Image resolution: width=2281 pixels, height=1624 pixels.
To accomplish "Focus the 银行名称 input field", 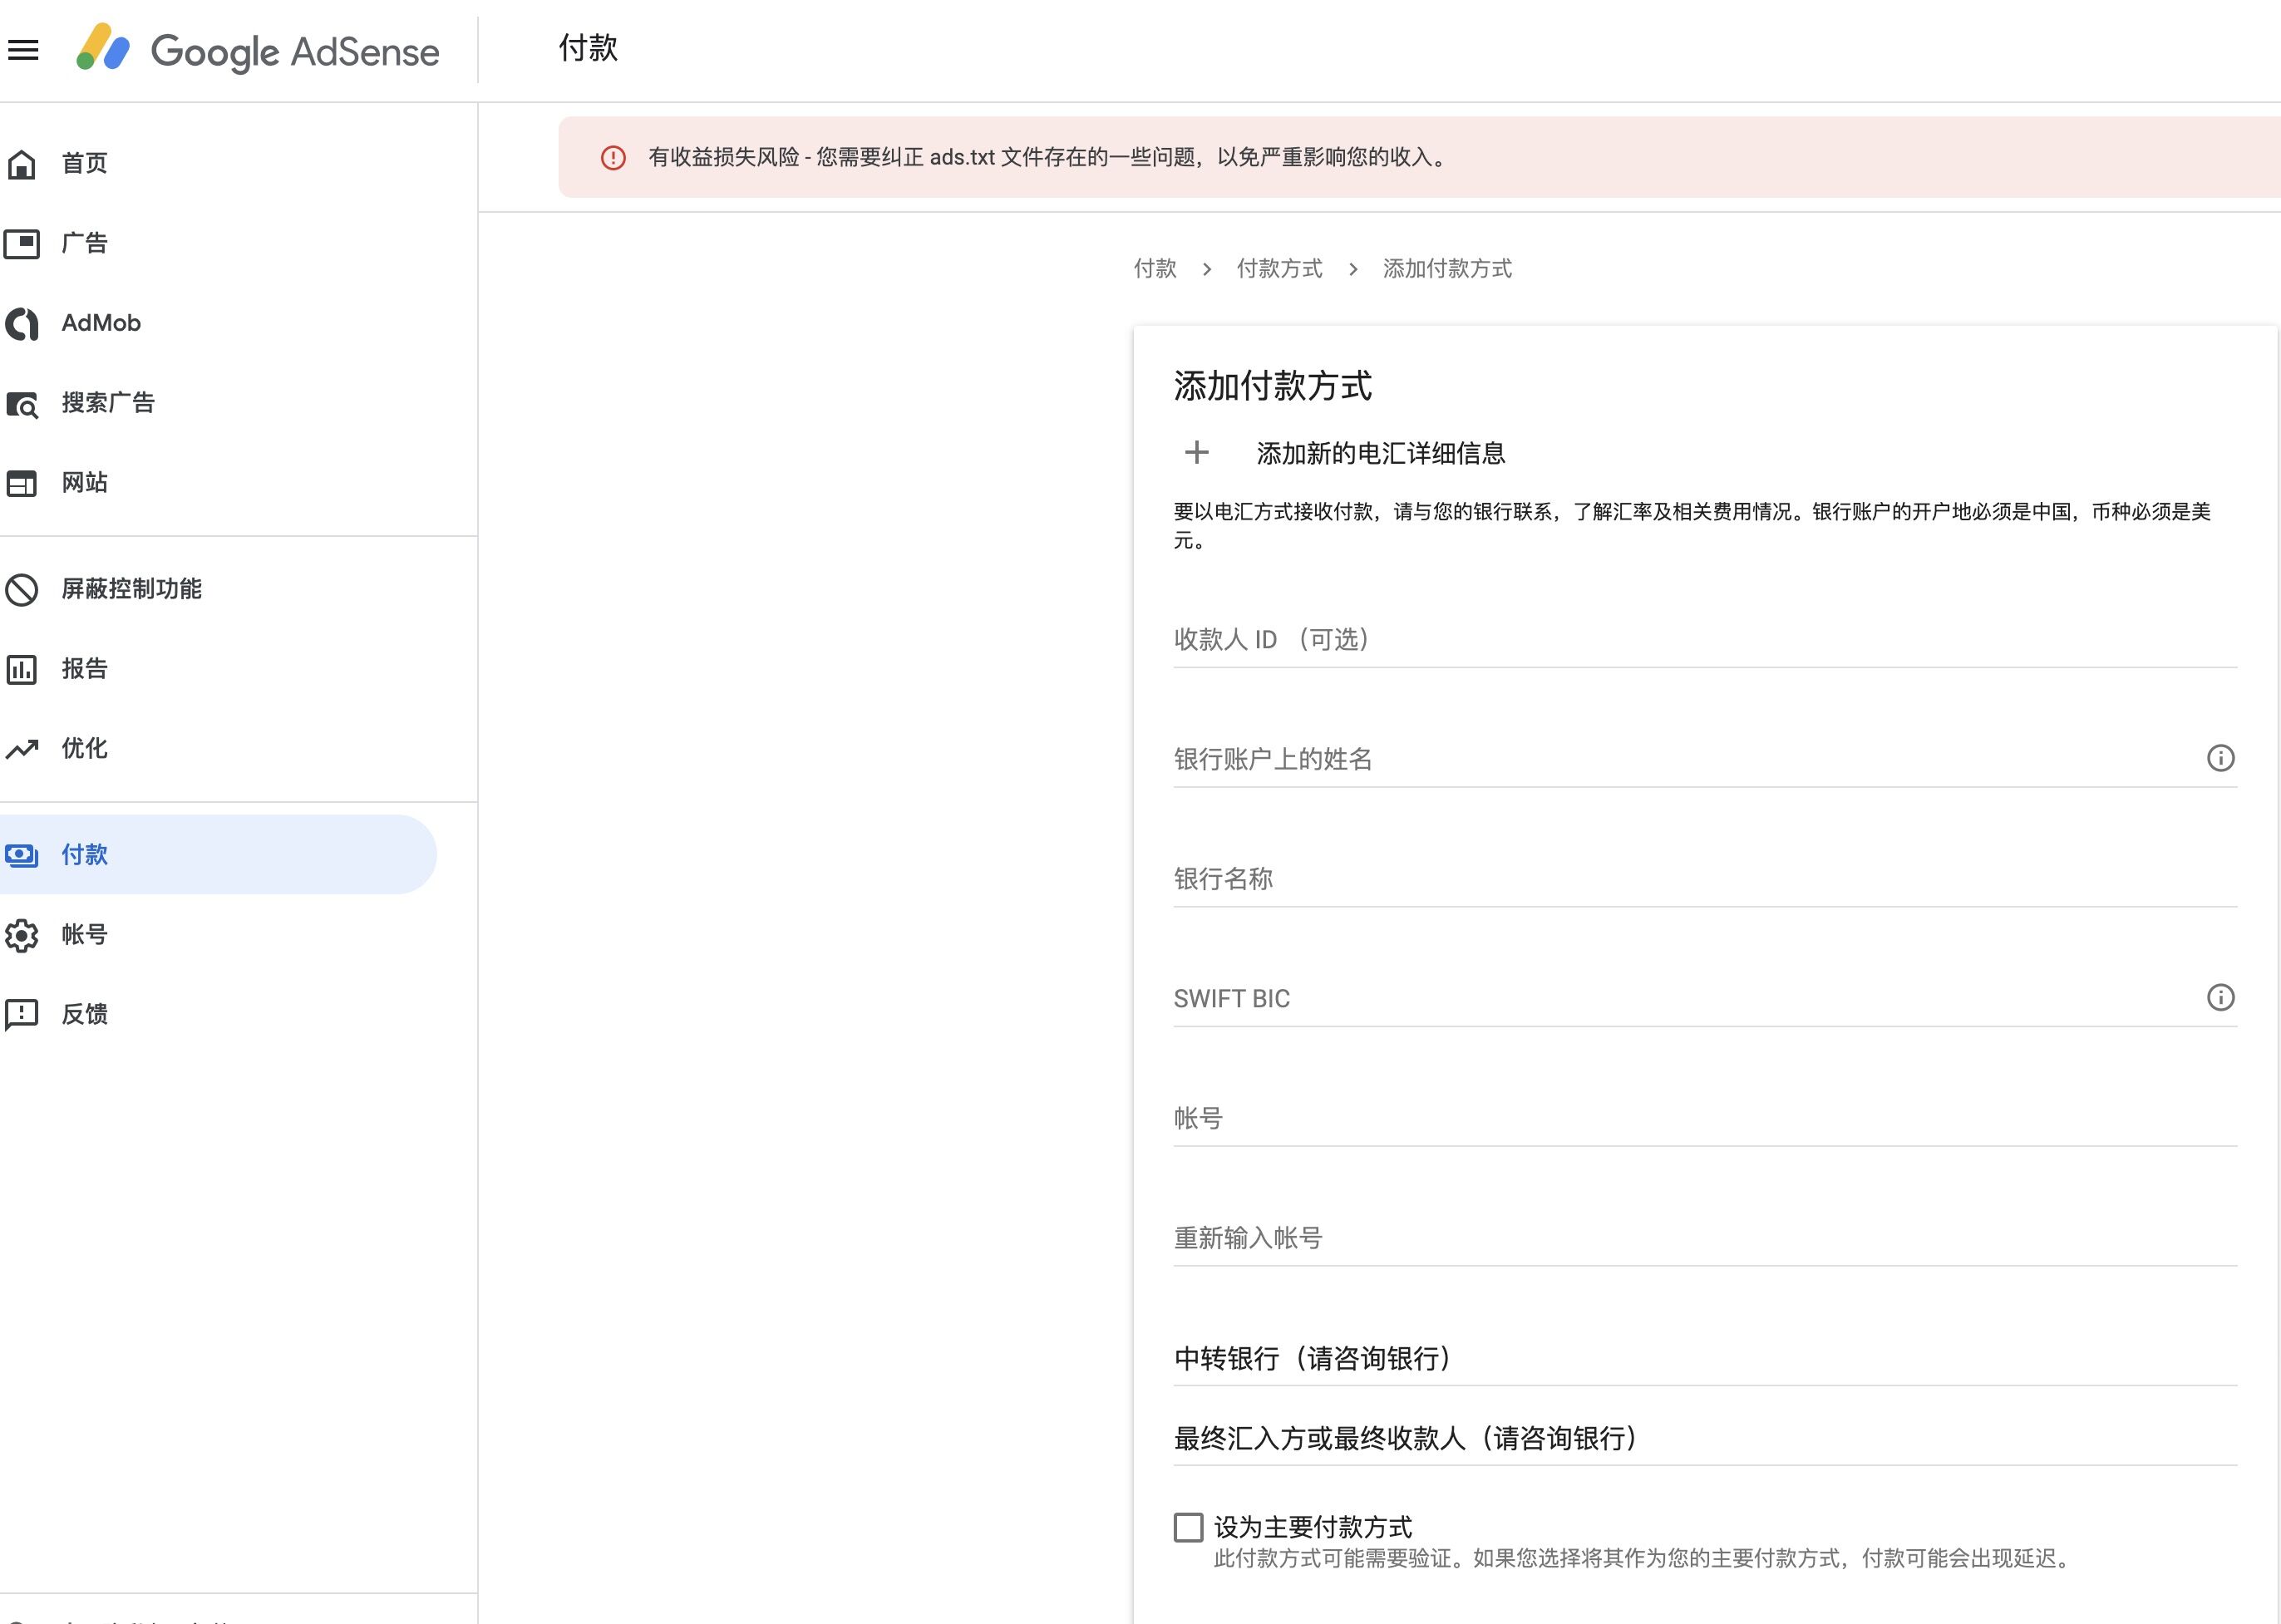I will point(1705,879).
